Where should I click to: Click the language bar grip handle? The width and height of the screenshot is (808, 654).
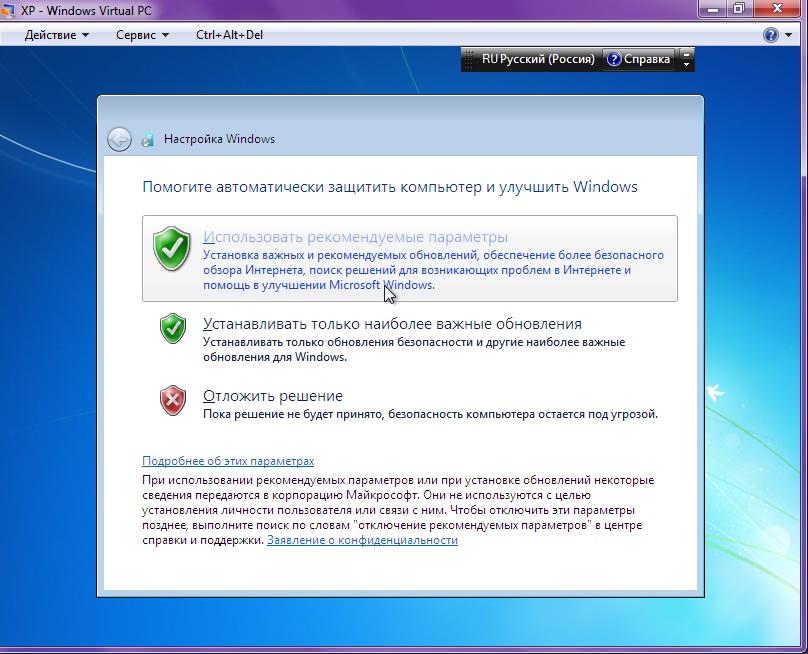coord(468,59)
